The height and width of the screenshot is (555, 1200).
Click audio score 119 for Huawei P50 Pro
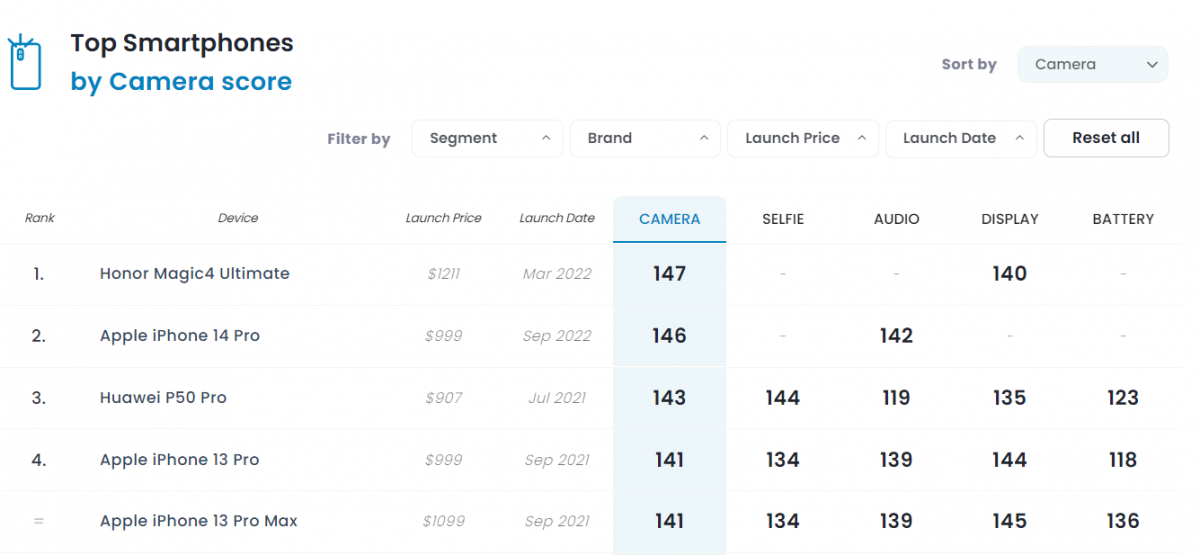(897, 398)
